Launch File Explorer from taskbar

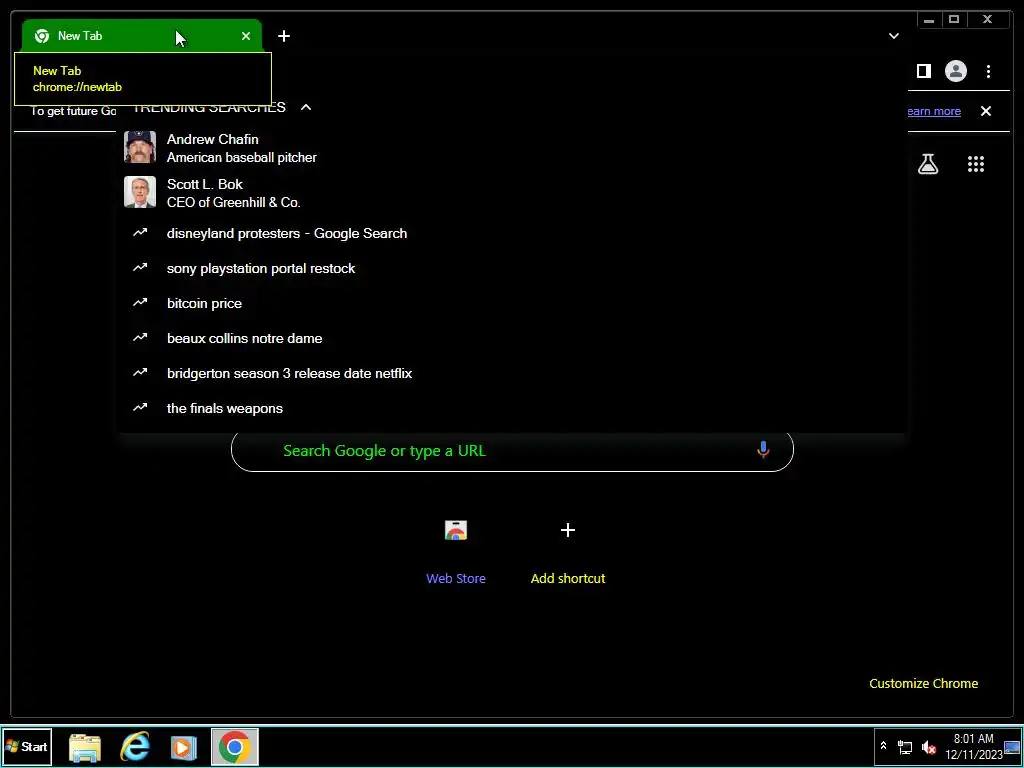point(85,747)
